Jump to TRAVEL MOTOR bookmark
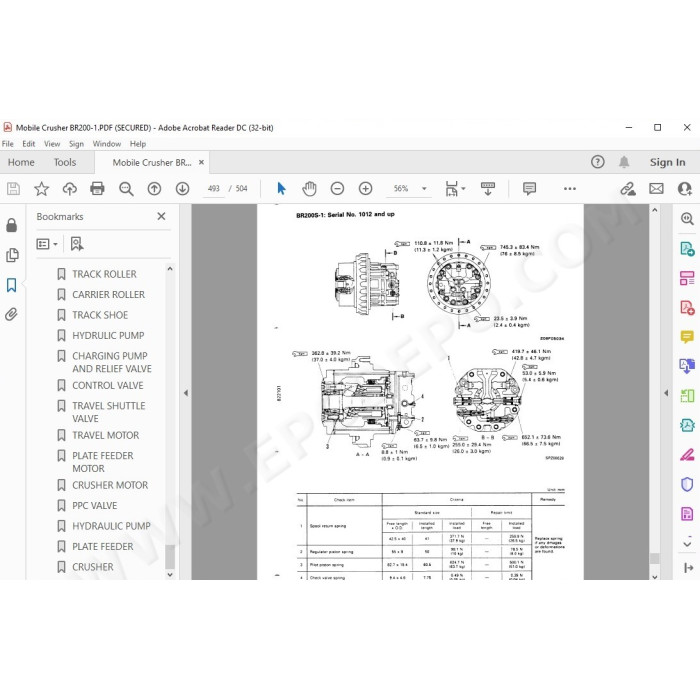Screen dimensions: 700x700 [106, 435]
